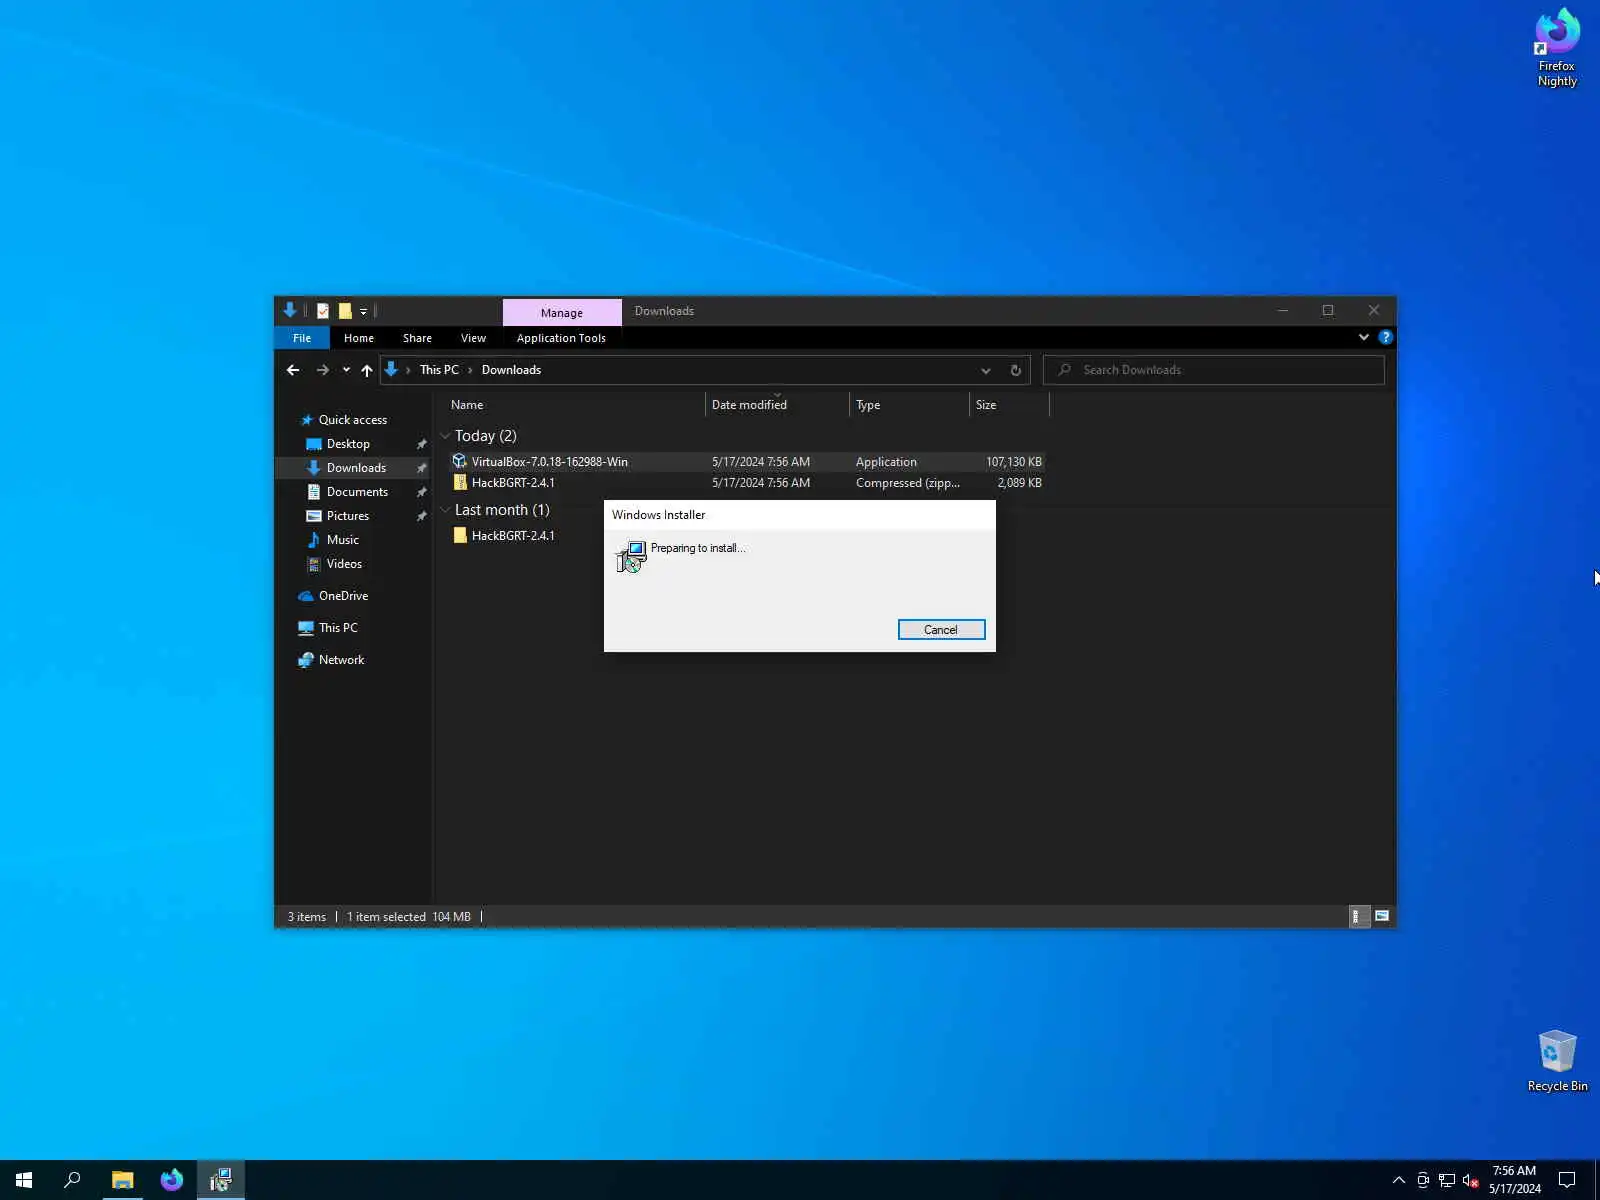Switch to Details view in status bar

point(1359,916)
